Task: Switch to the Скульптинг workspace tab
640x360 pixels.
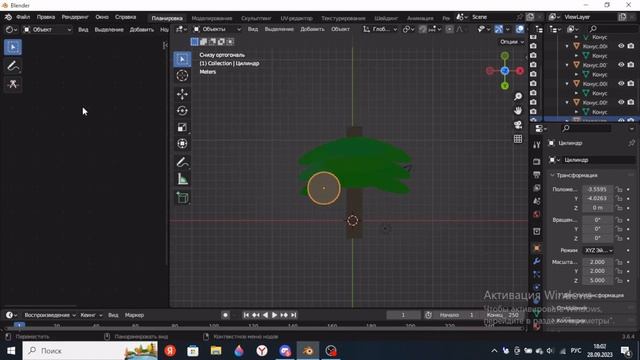Action: [x=256, y=18]
